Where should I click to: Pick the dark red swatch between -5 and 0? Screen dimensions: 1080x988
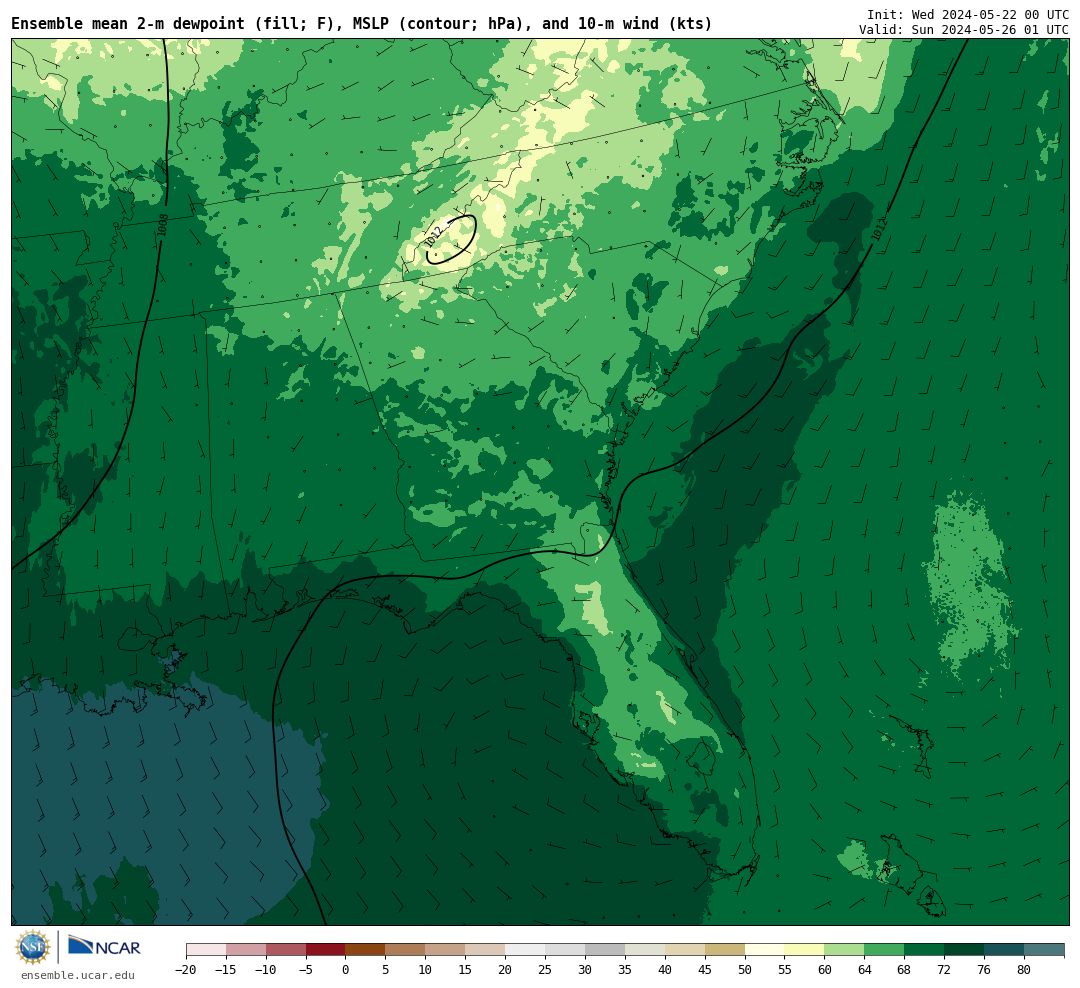325,950
